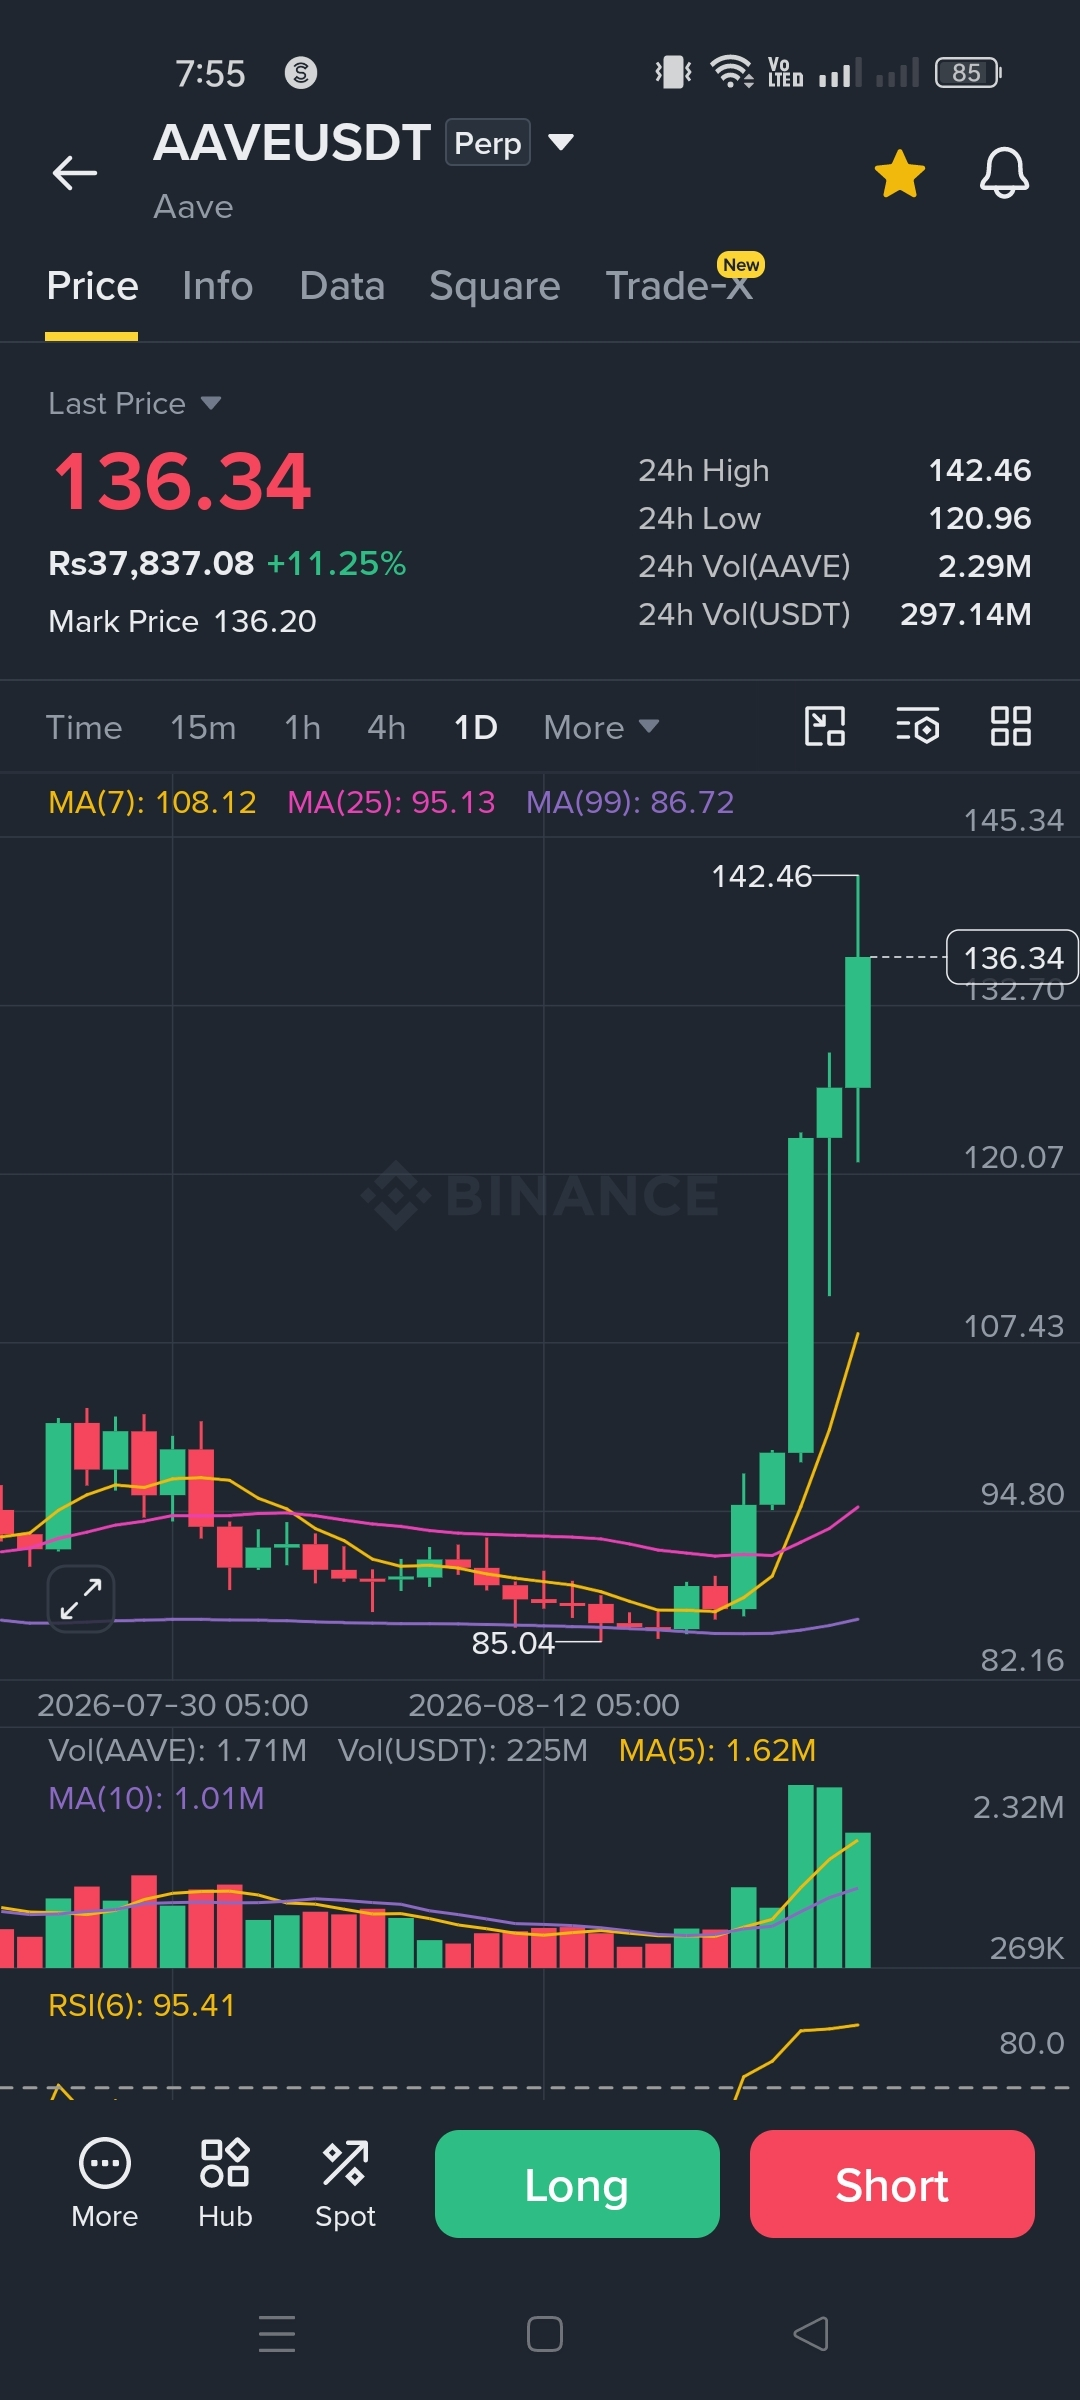
Task: Open the More menu icon in bottom bar
Action: pos(105,2184)
